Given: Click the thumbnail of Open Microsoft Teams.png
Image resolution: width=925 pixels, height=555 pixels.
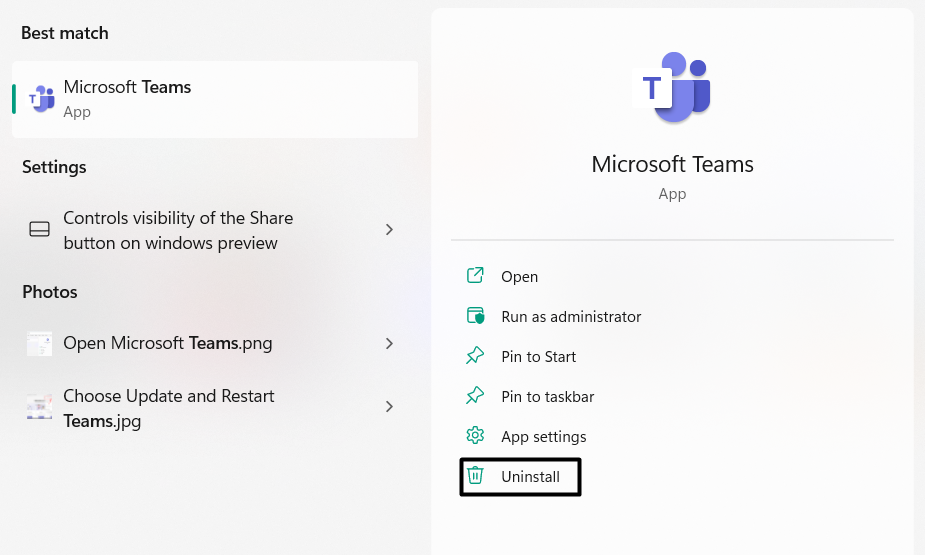Looking at the screenshot, I should (40, 343).
